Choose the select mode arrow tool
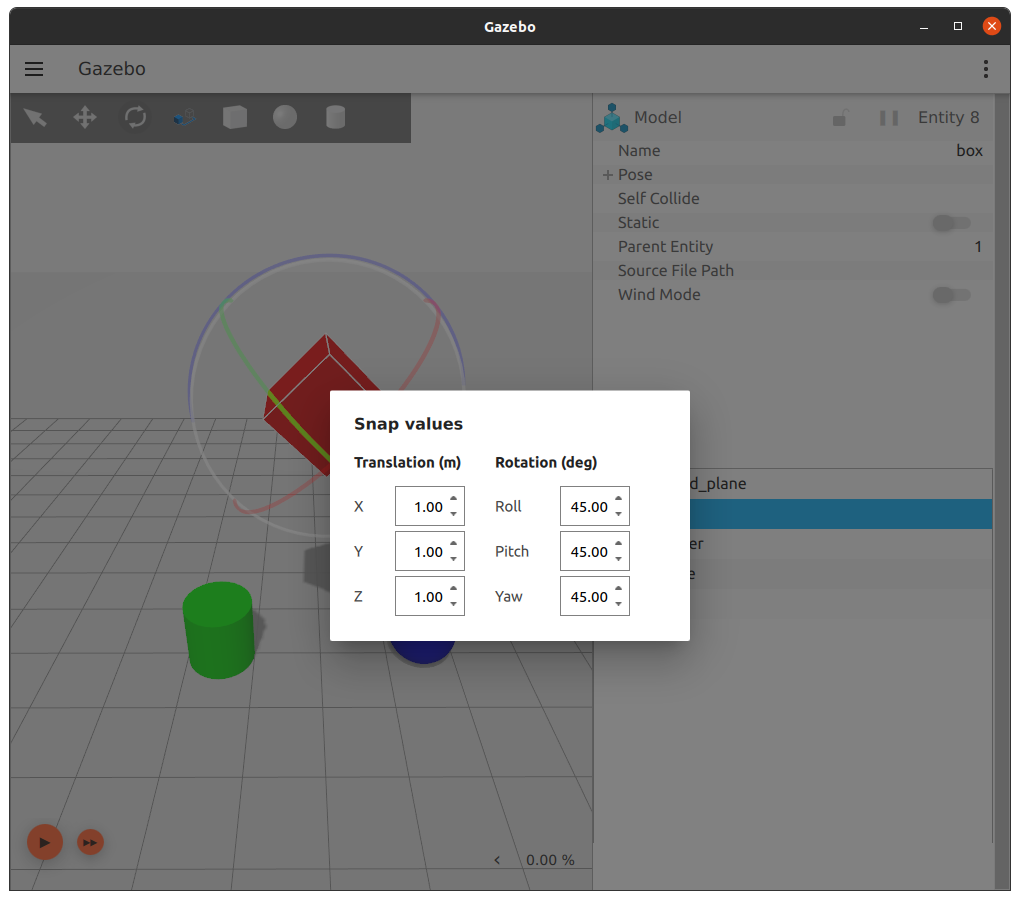Viewport: 1020px width, 900px height. [35, 118]
